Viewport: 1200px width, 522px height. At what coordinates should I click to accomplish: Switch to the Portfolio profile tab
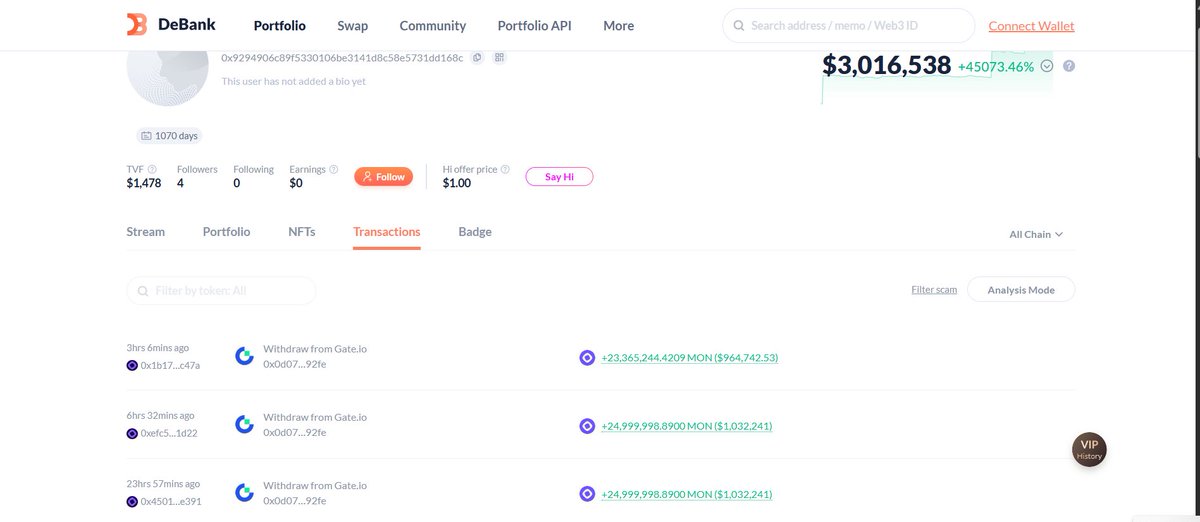tap(227, 231)
